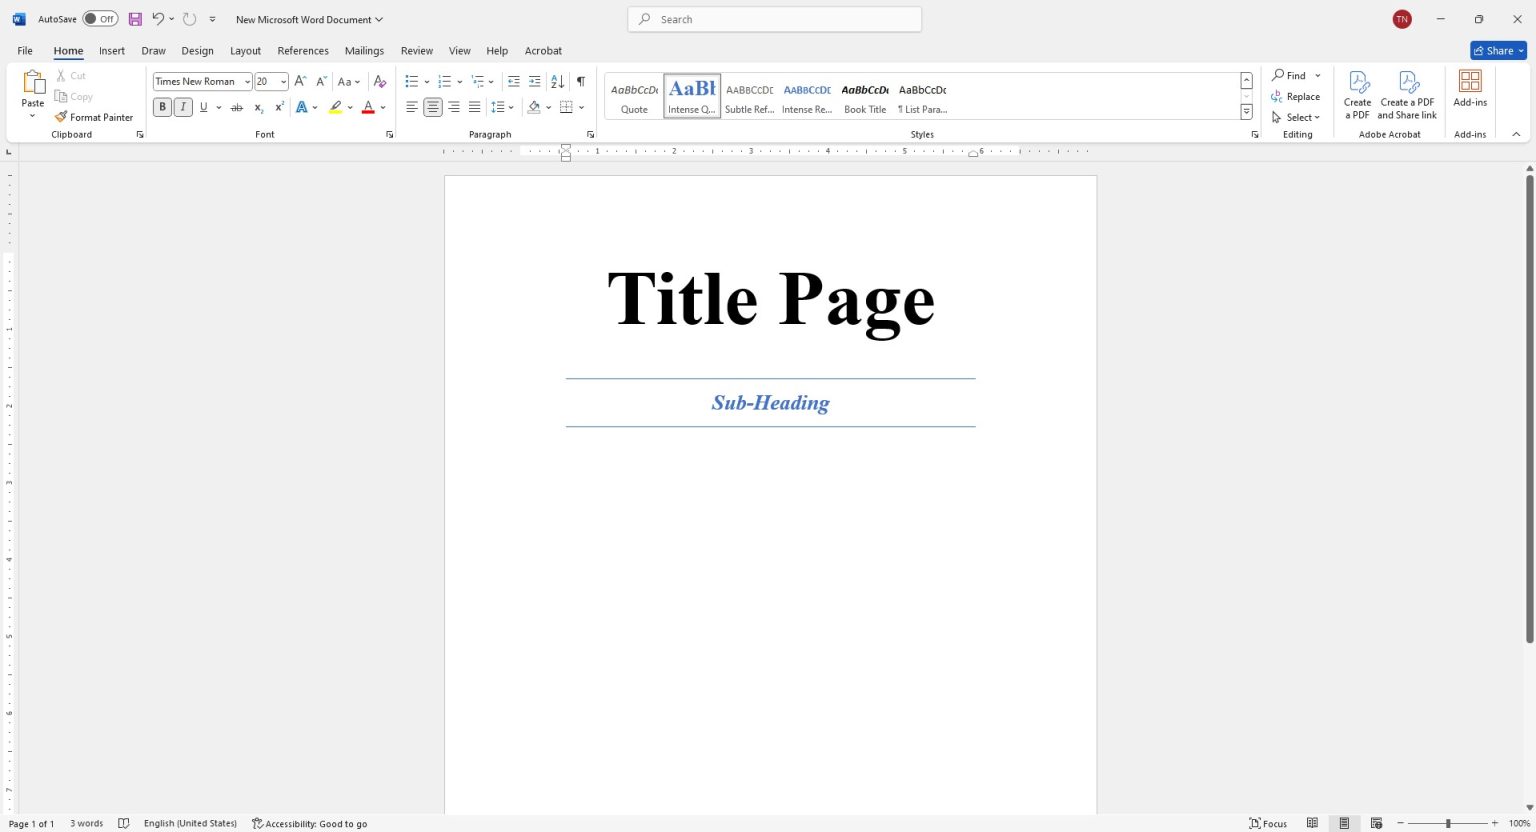Toggle Italic formatting
This screenshot has height=832, width=1536.
183,107
